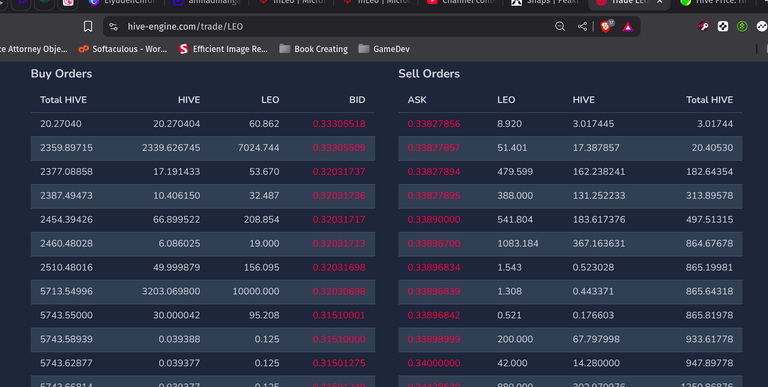Open the Efficient Image Re... bookmark
The width and height of the screenshot is (768, 387).
pyautogui.click(x=223, y=49)
